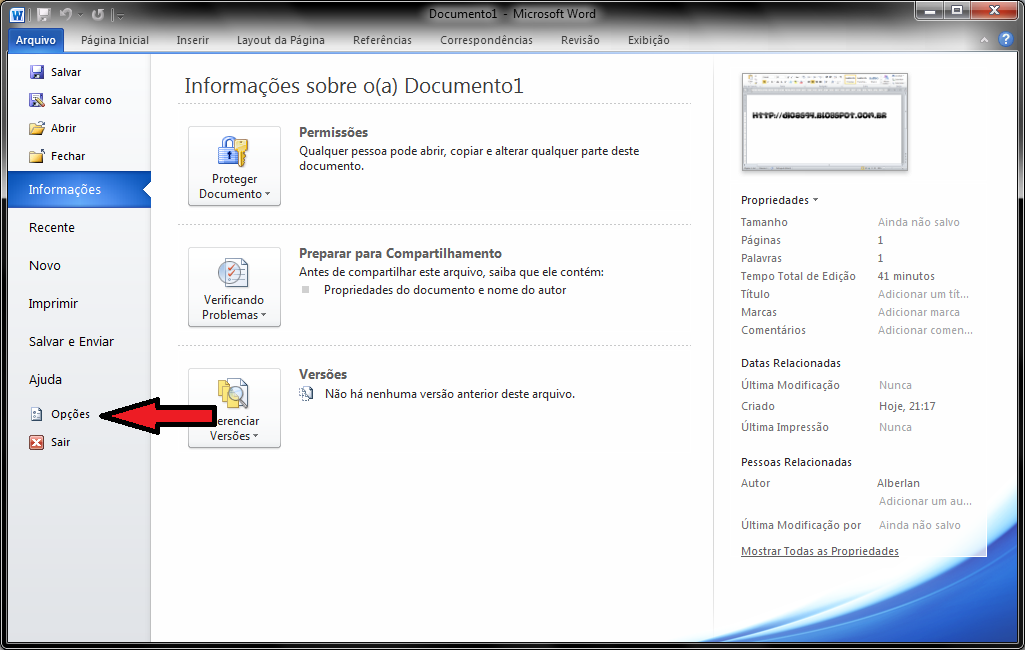Click the document preview thumbnail

tap(824, 122)
